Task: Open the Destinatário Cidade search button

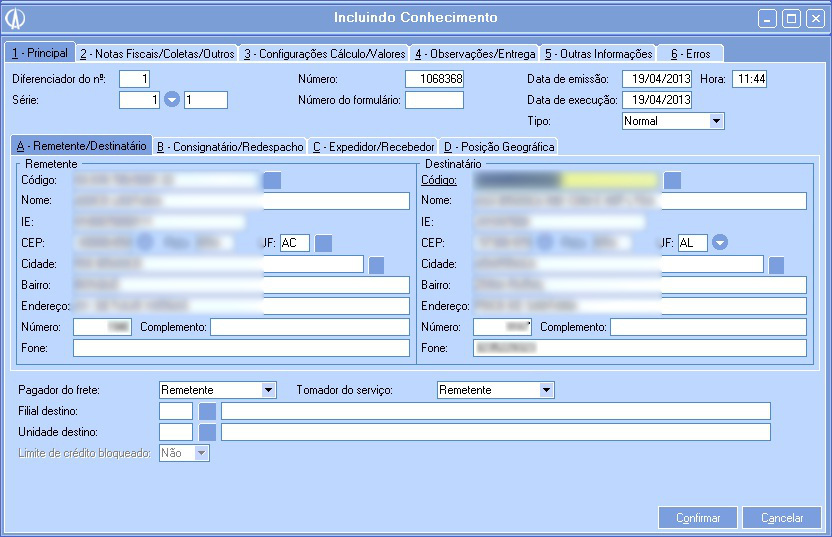Action: [x=776, y=265]
